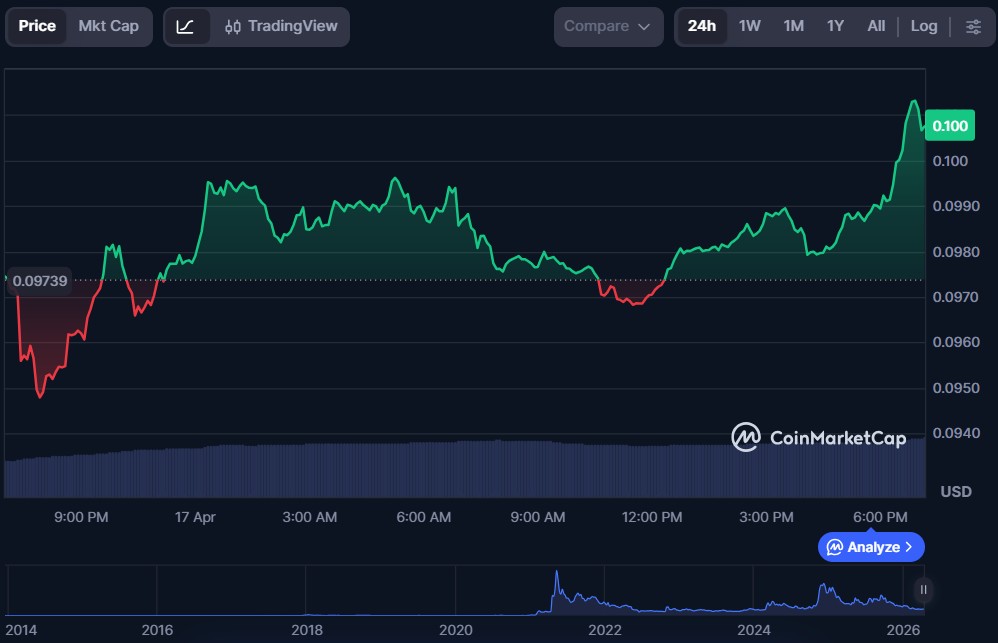Screen dimensions: 998x643
Task: Switch chart to Price view
Action: pos(37,26)
